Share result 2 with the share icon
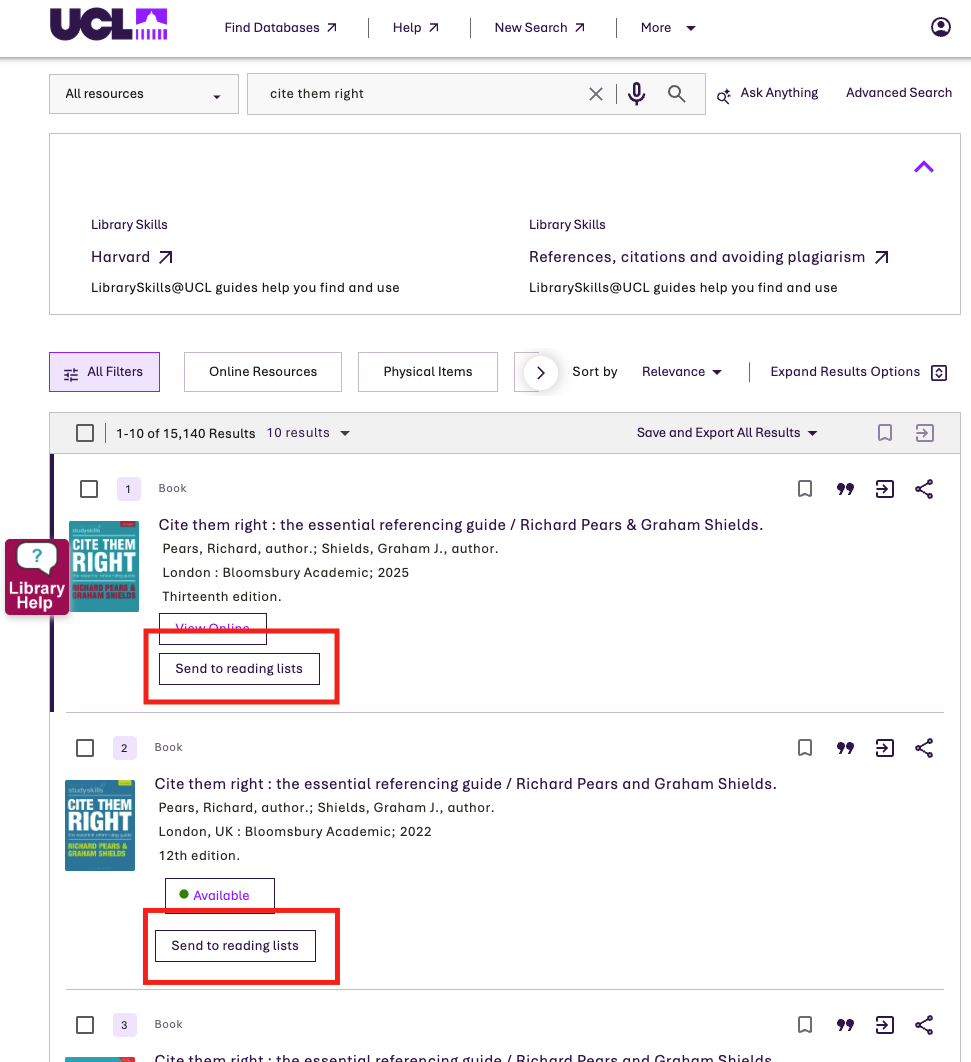The height and width of the screenshot is (1062, 971). coord(924,748)
